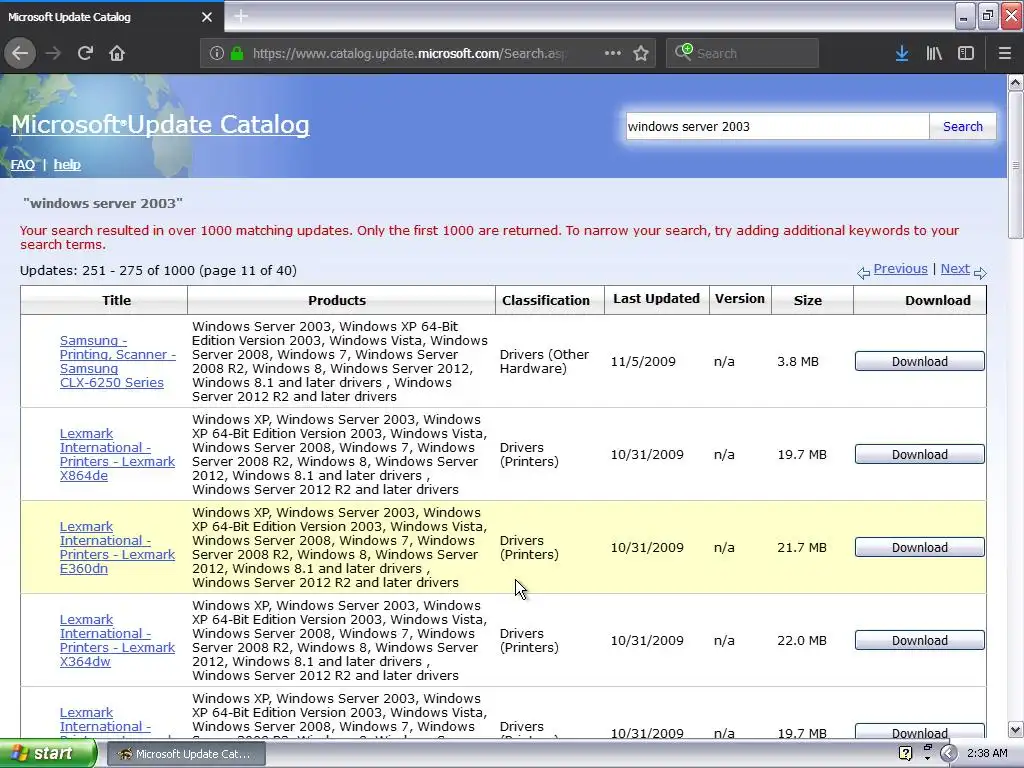Click 'Drivers (Other Hardware)' classification cell

[x=544, y=361]
